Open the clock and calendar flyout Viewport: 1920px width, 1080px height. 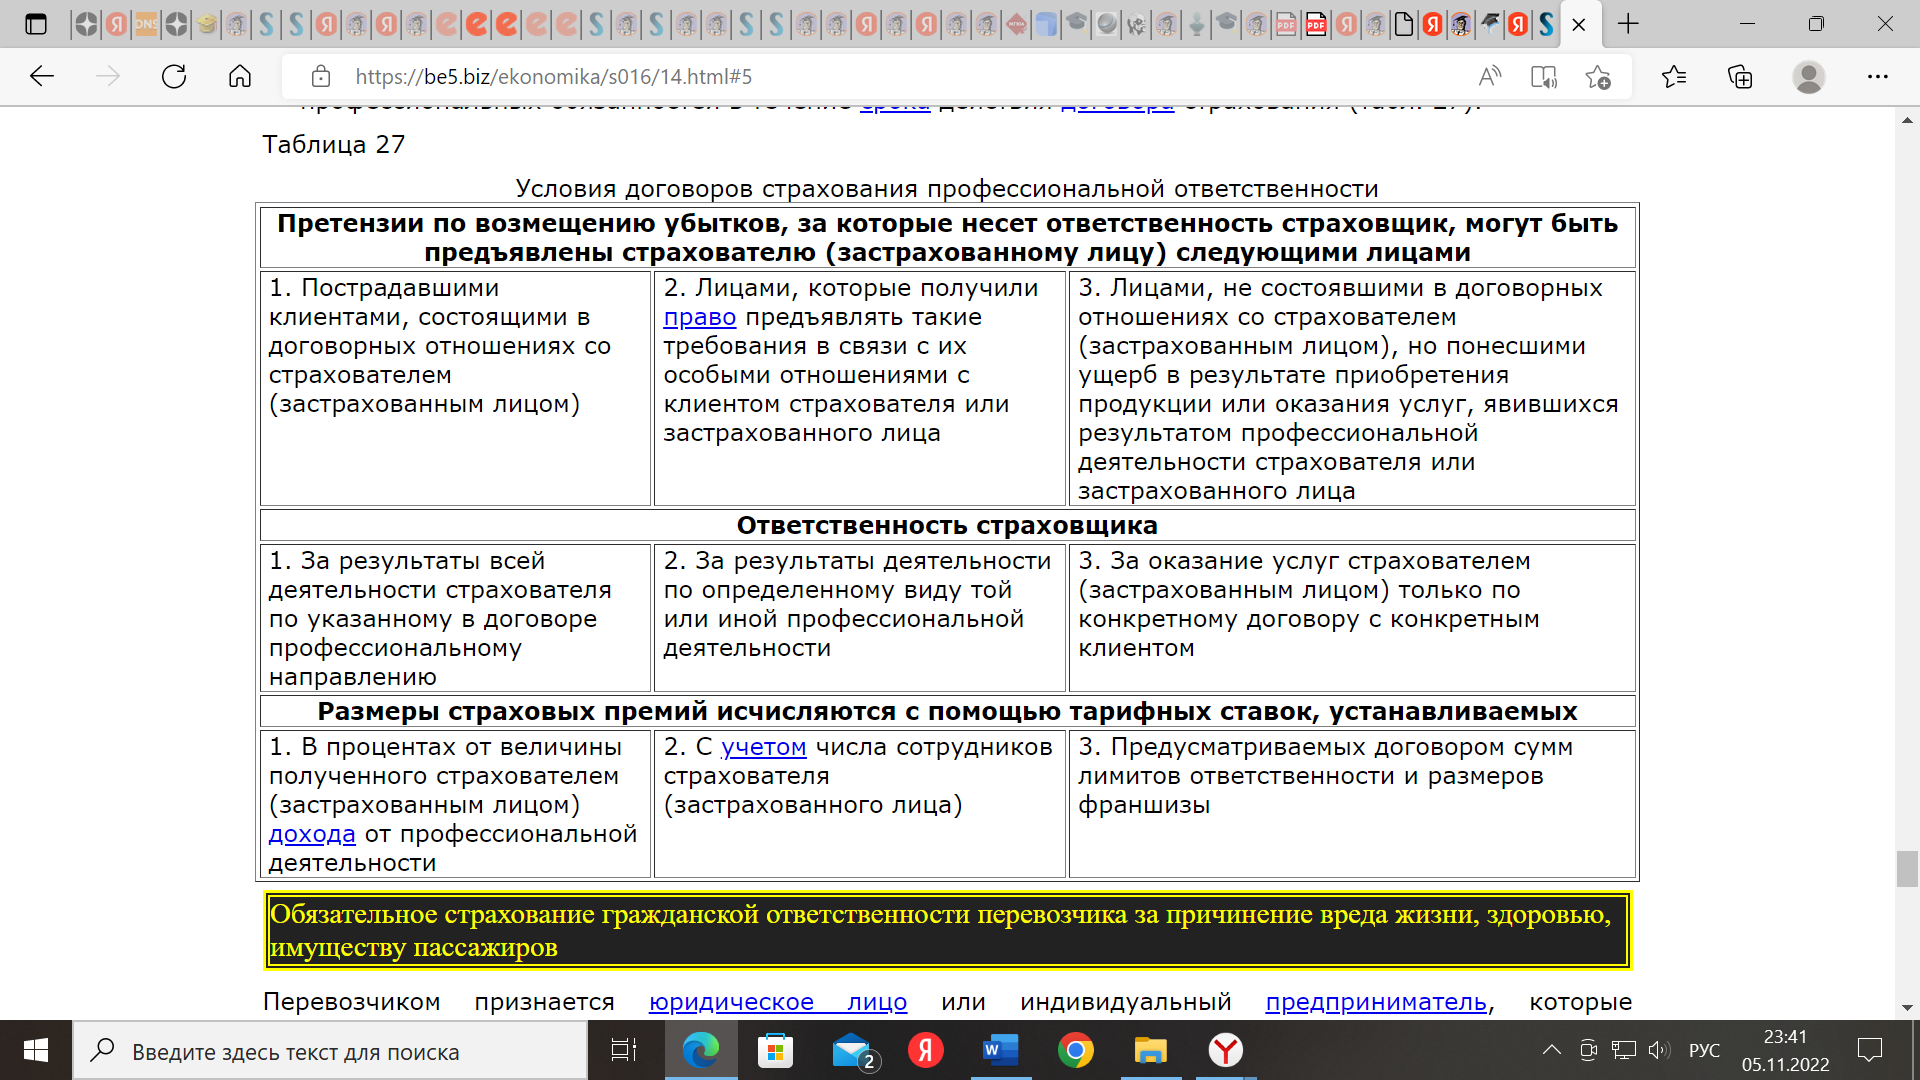coord(1786,1050)
